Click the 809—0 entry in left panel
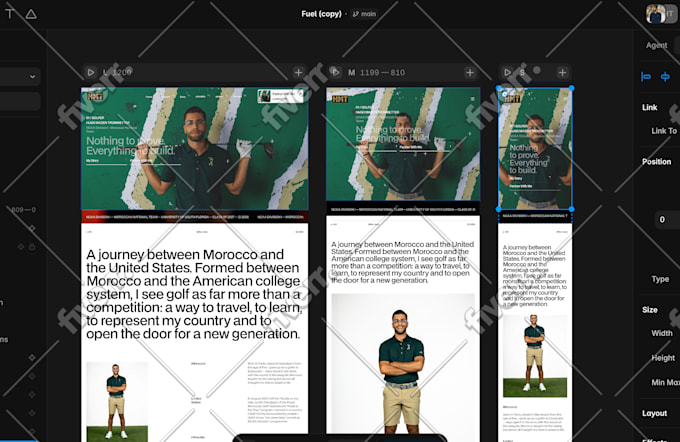The width and height of the screenshot is (680, 442). click(23, 210)
